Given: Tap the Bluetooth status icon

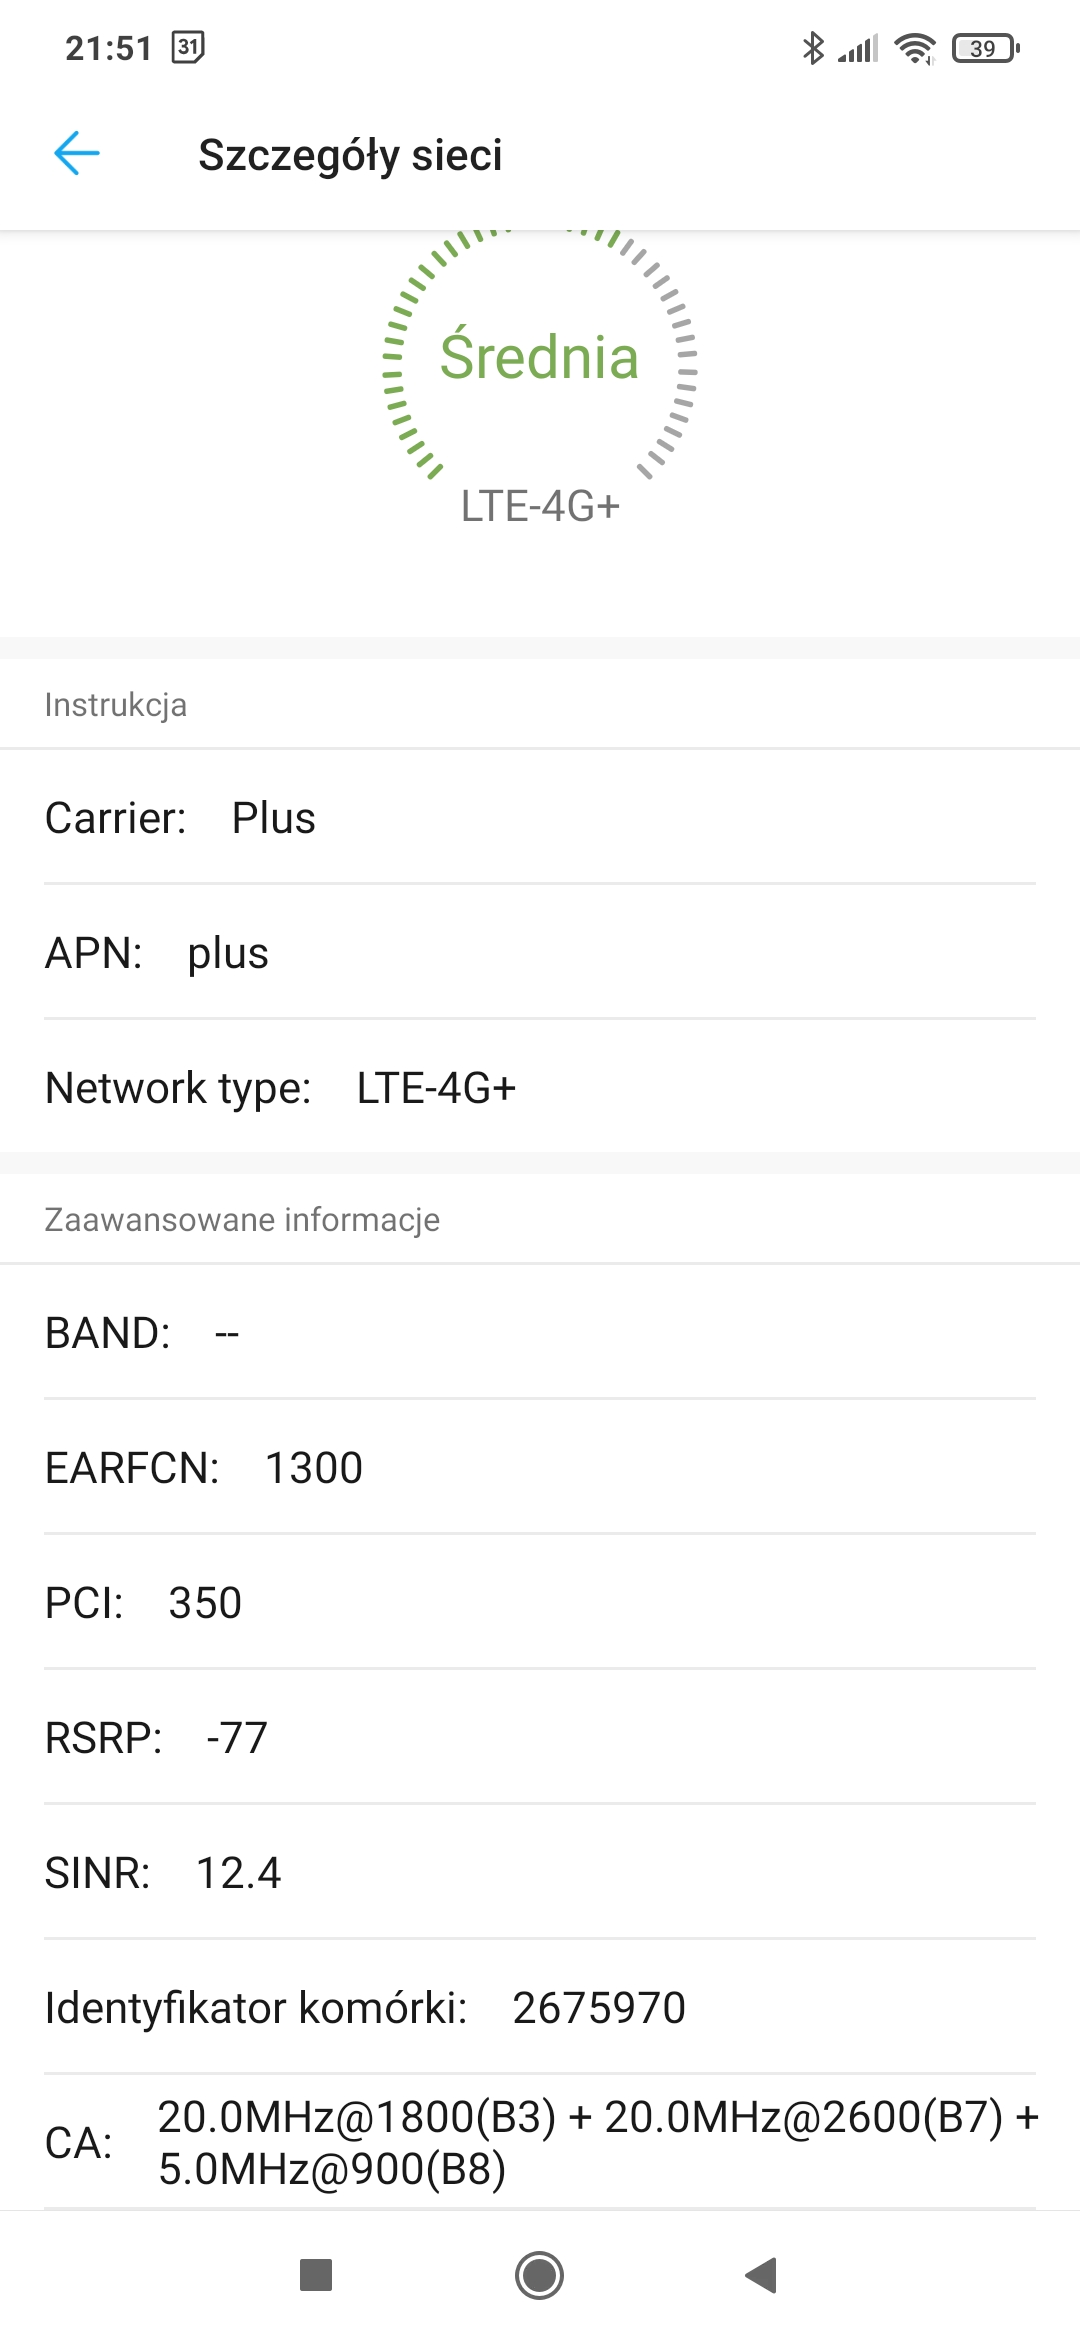Looking at the screenshot, I should pyautogui.click(x=813, y=48).
